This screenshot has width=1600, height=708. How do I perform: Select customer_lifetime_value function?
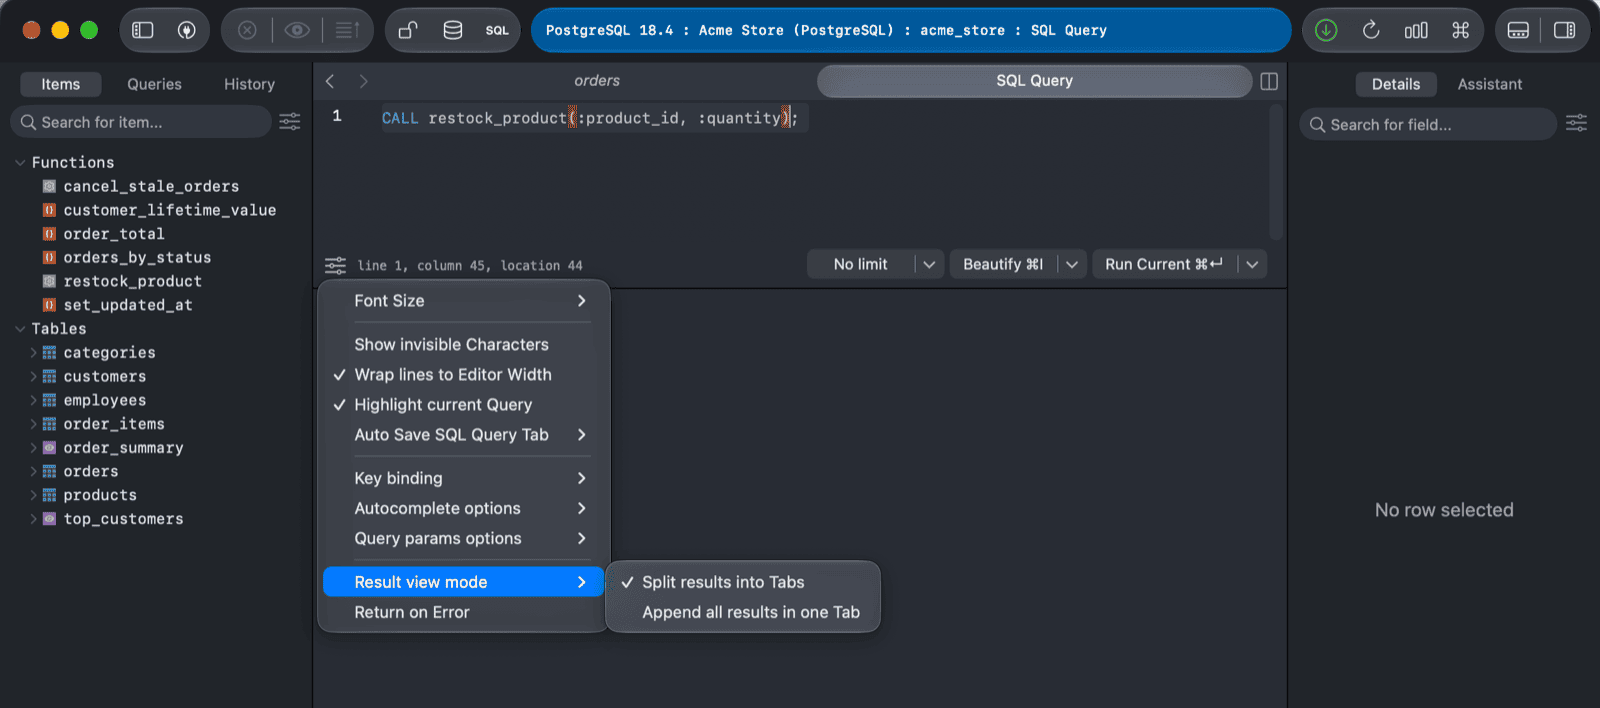coord(170,210)
